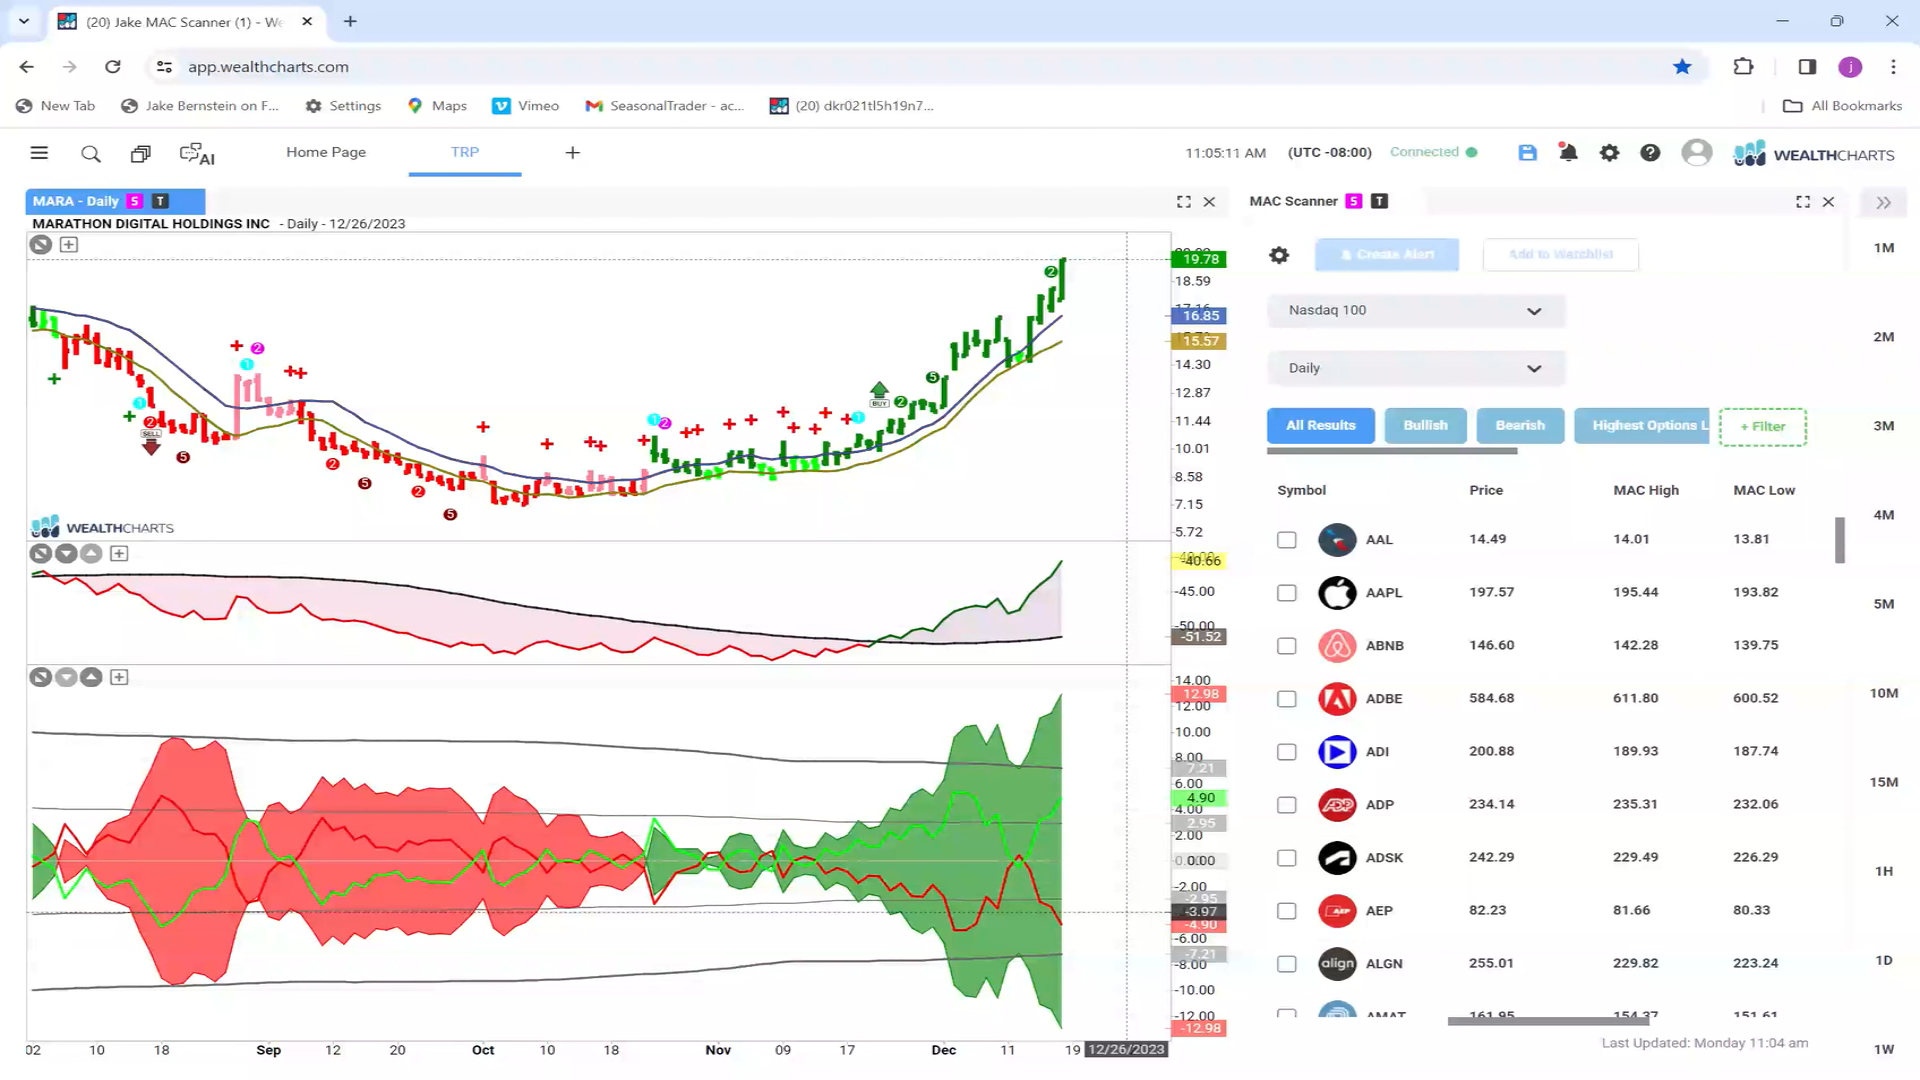Open Chrome three-dot menu

(x=1893, y=67)
